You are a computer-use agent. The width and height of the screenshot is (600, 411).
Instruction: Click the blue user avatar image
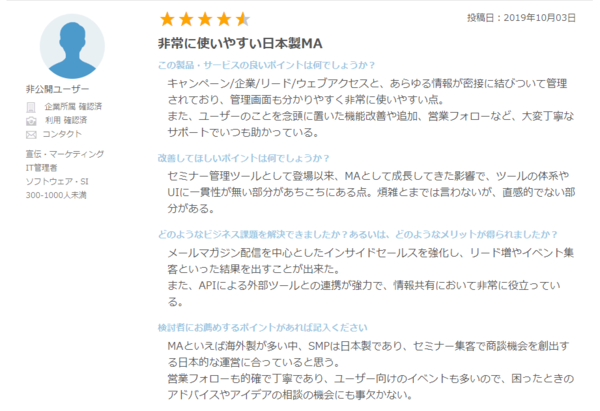tap(72, 46)
